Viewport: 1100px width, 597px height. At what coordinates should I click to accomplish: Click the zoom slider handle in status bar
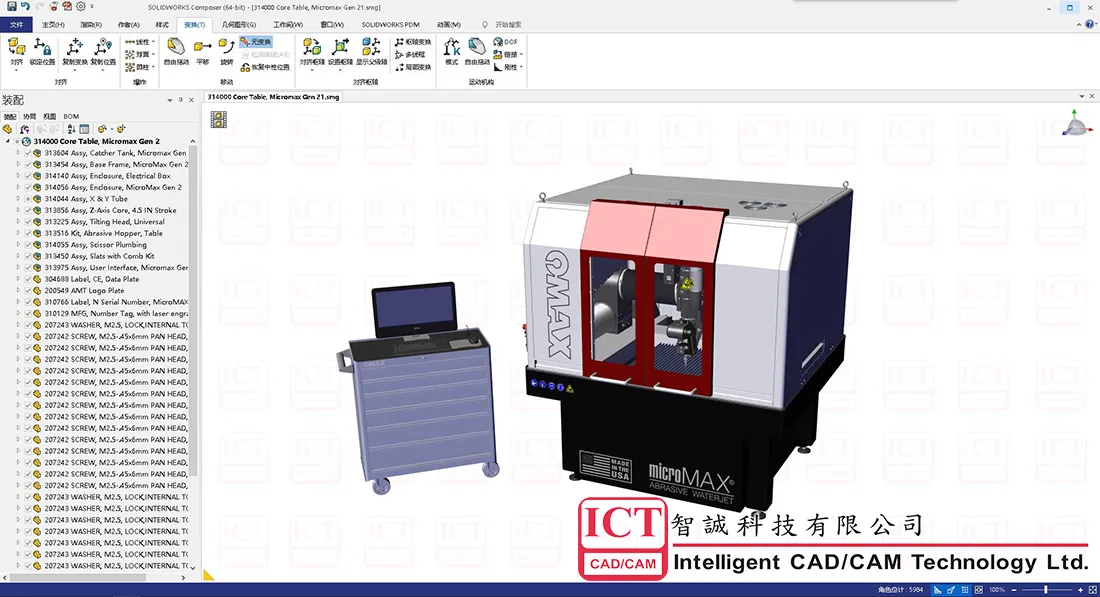1045,590
